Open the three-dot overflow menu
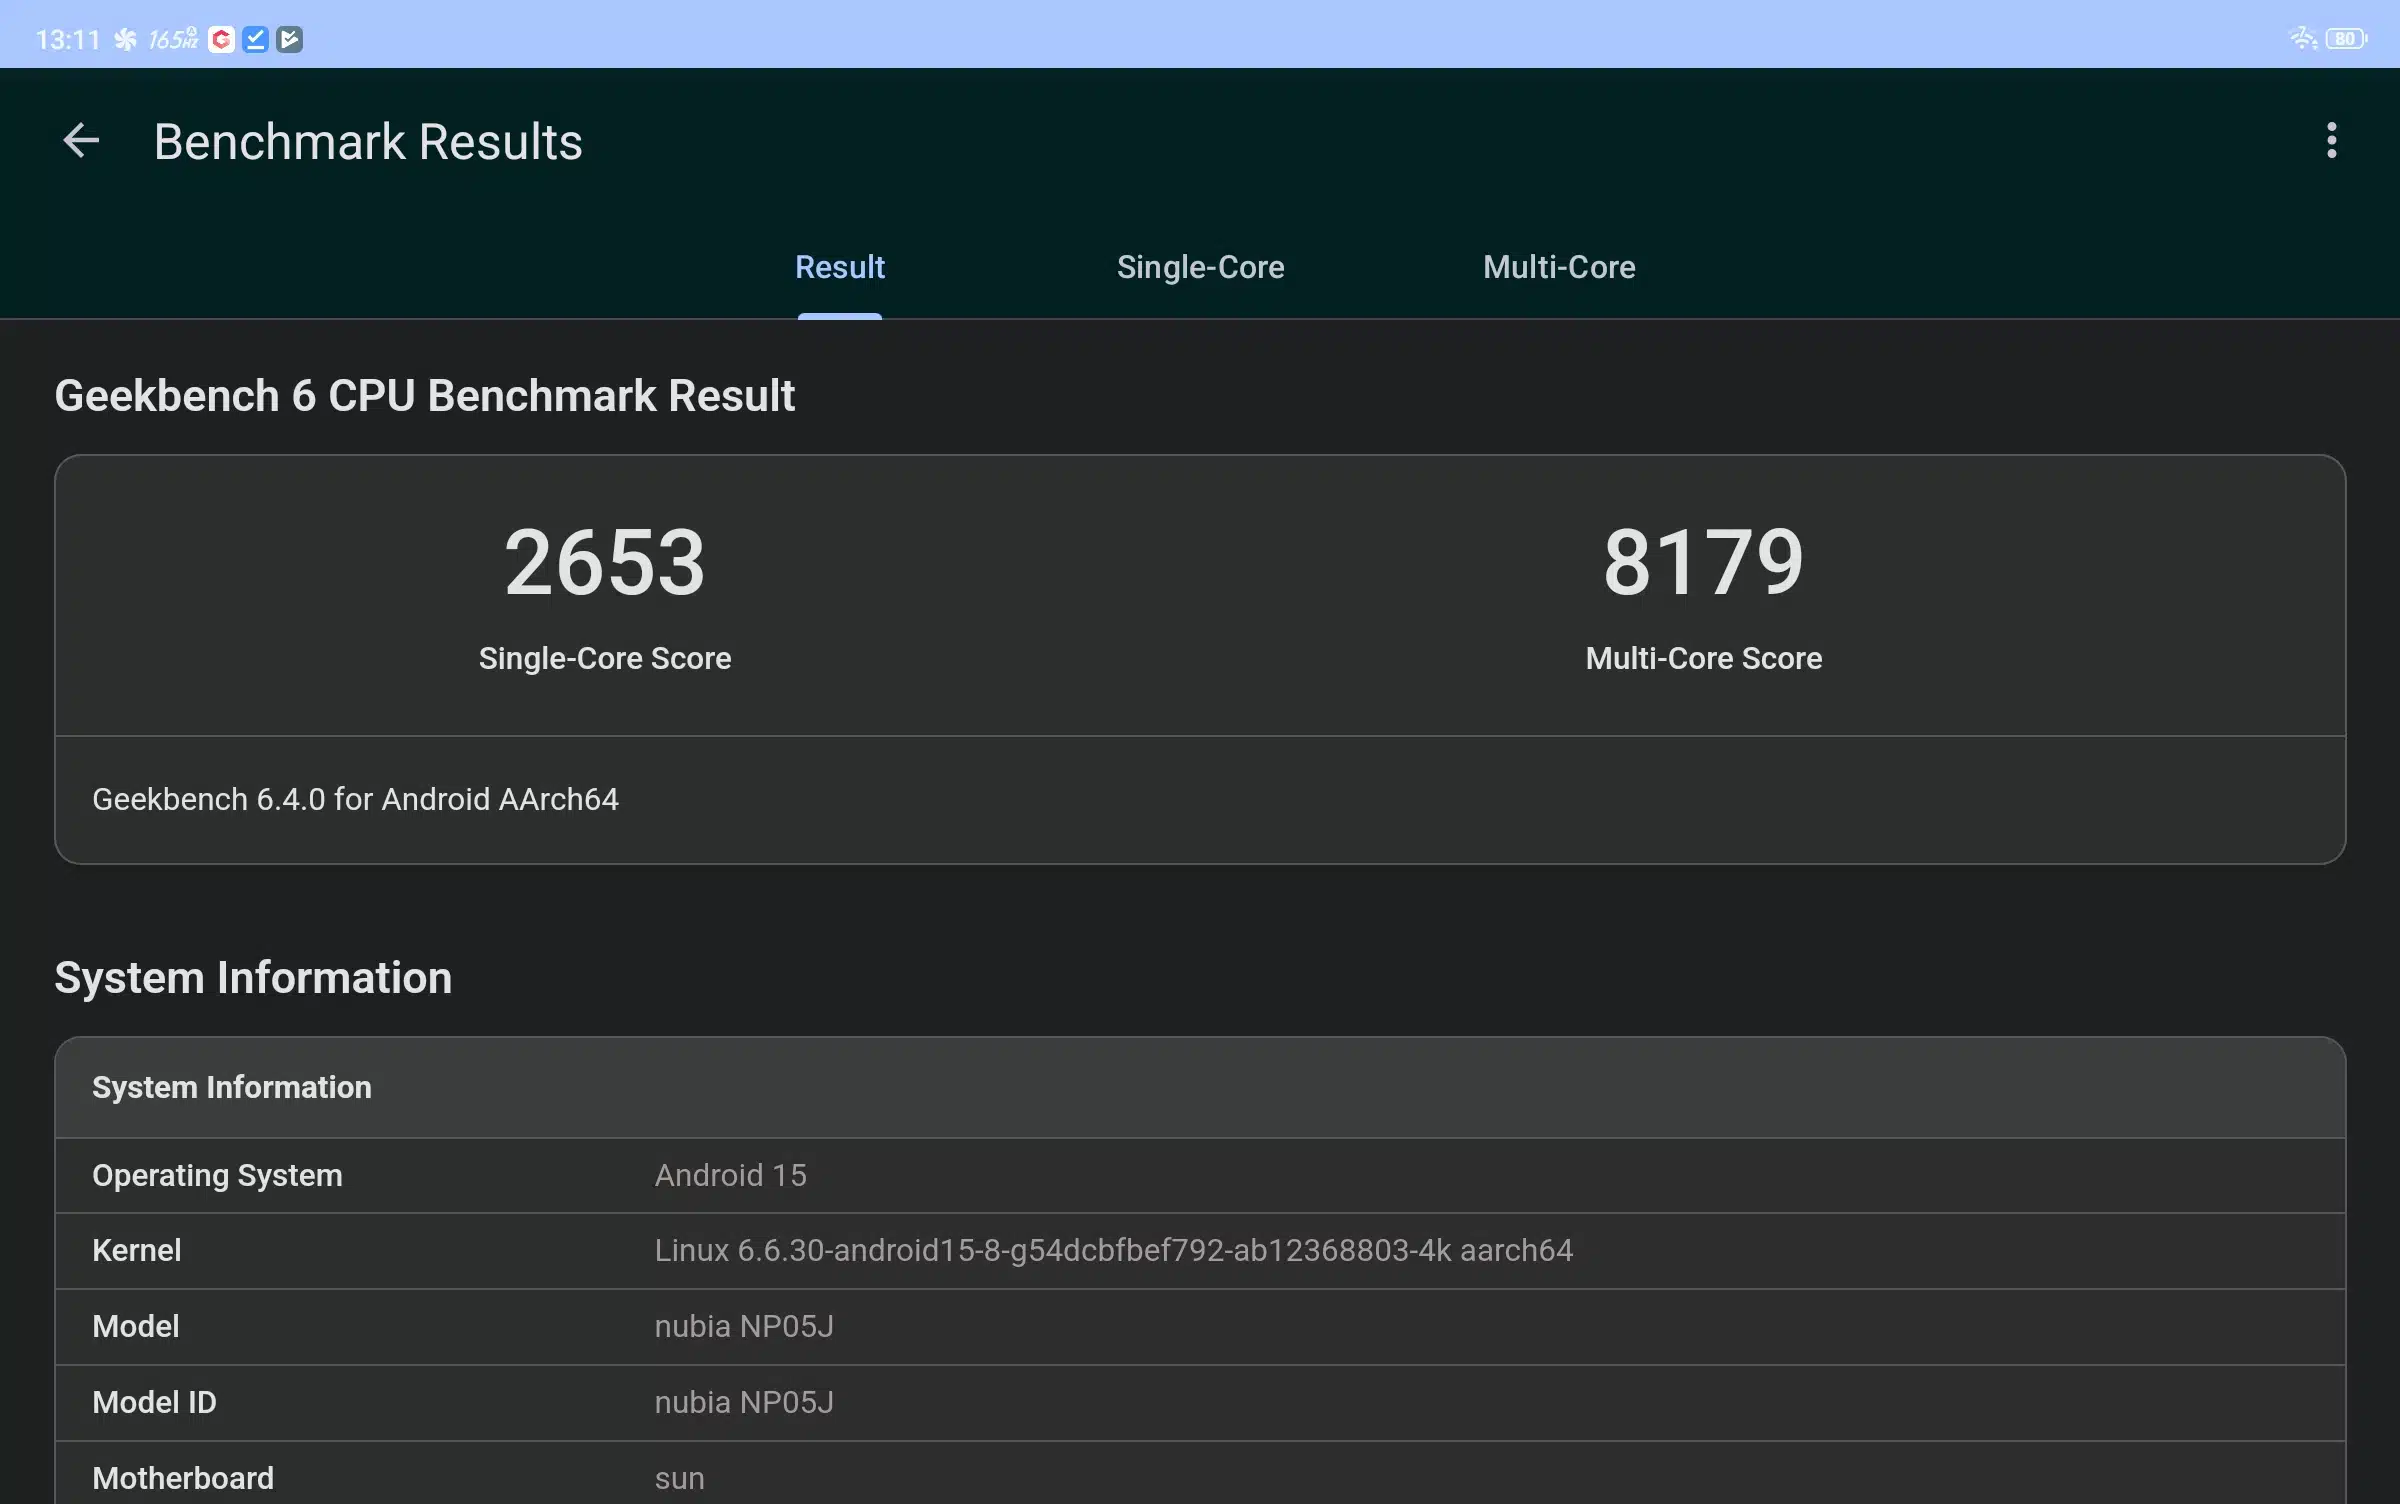 tap(2331, 141)
